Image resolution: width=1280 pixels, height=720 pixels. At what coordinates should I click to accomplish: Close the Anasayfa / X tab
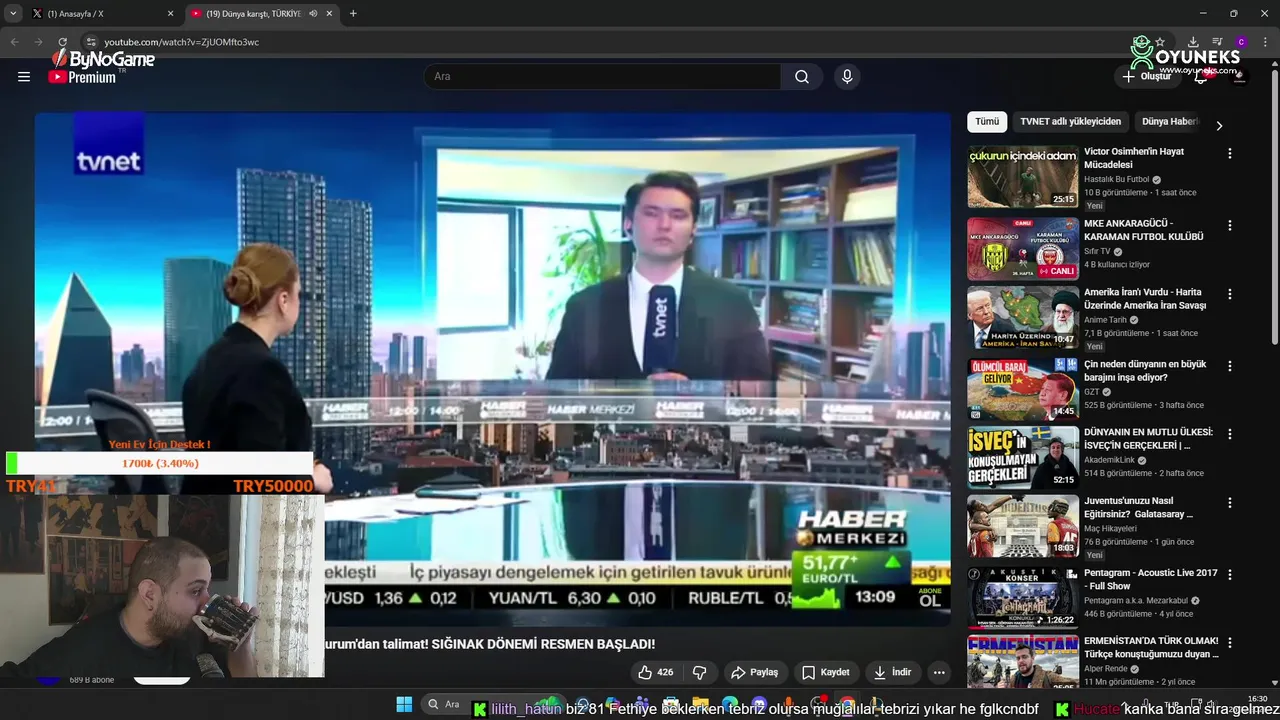170,13
